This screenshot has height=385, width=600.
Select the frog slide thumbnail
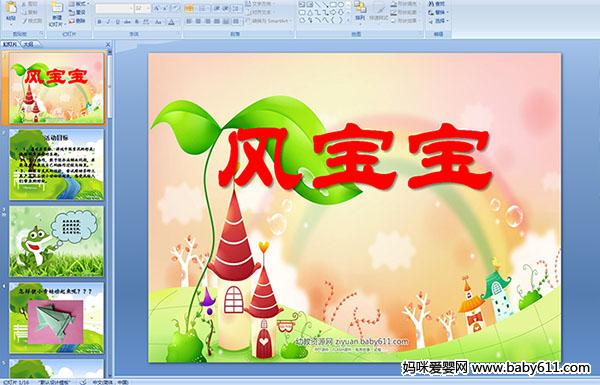[x=56, y=241]
